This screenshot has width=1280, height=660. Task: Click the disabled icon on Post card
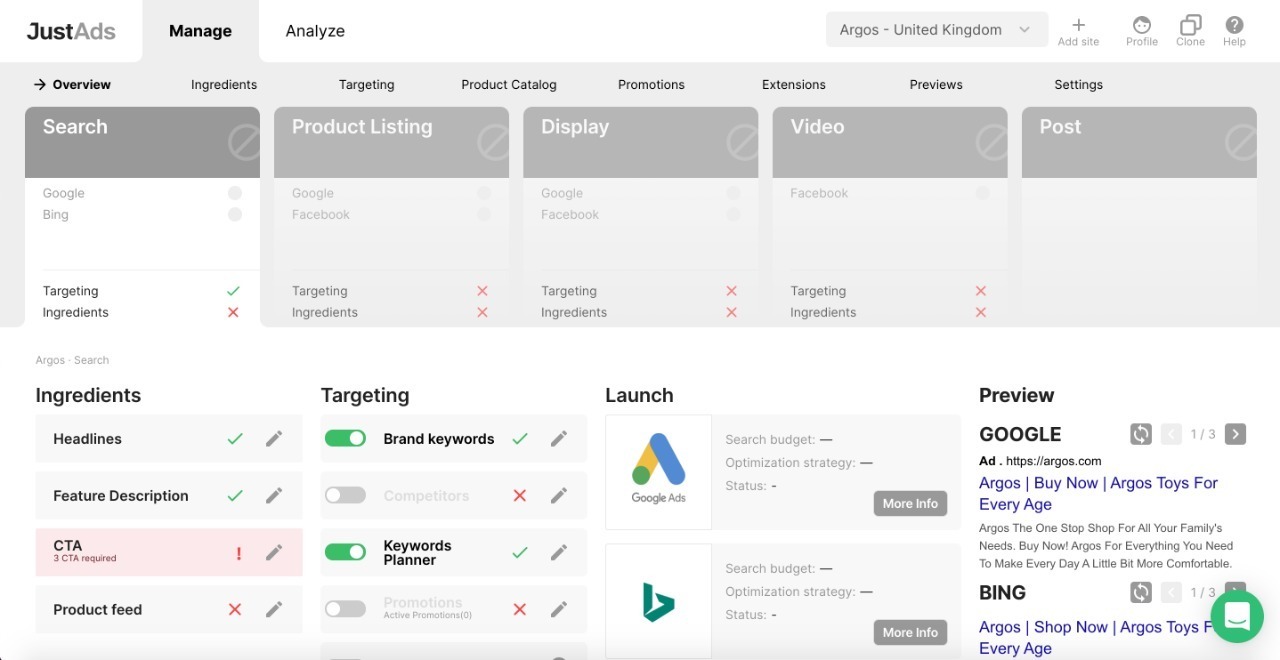click(x=1240, y=142)
